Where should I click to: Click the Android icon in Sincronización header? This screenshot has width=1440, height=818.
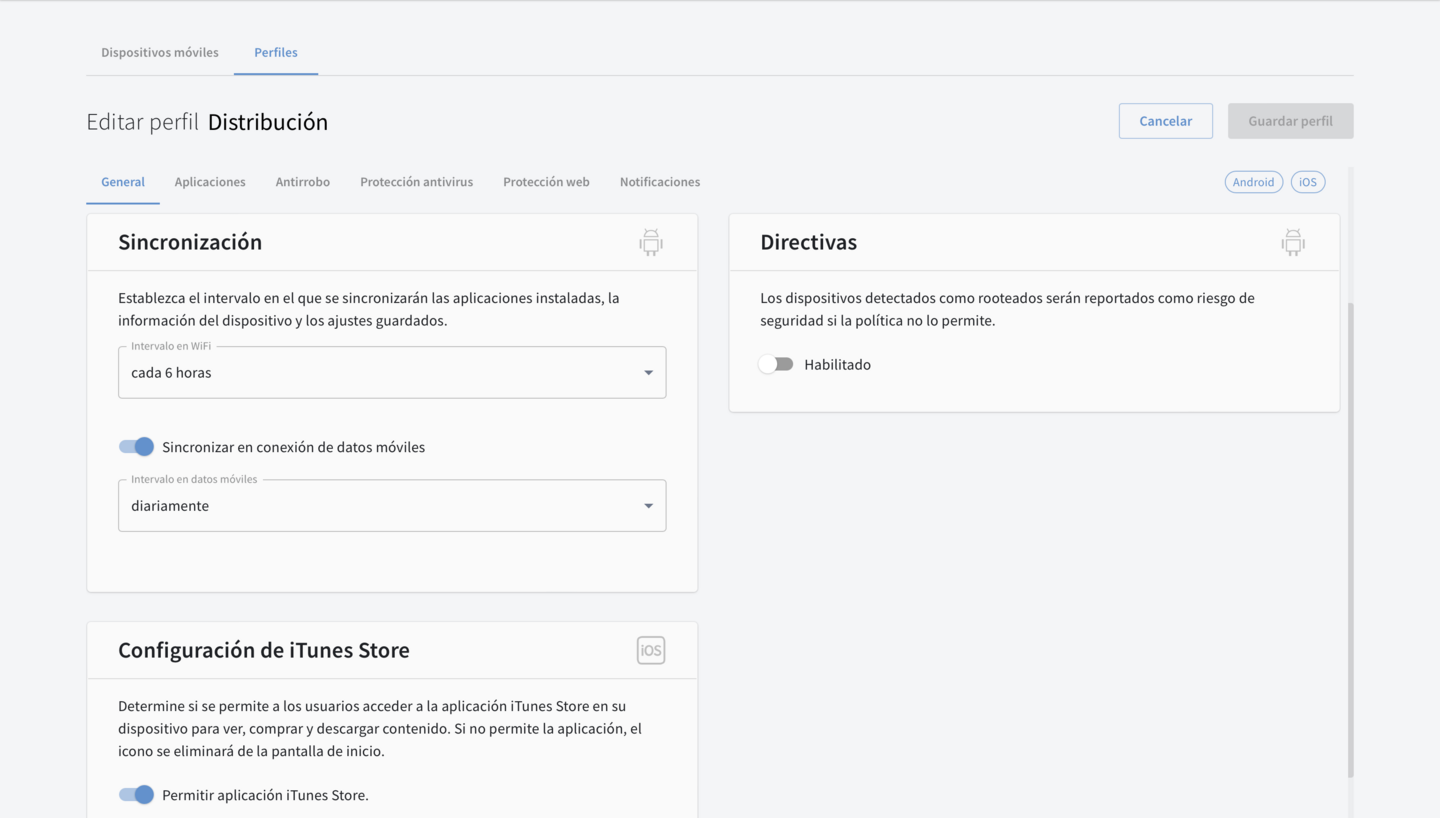650,242
